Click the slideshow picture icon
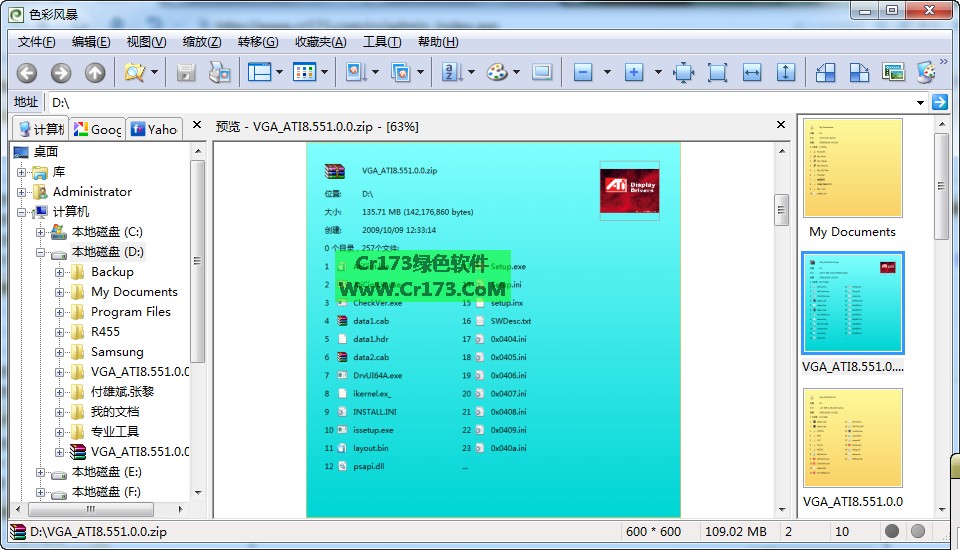Viewport: 960px width, 550px height. pyautogui.click(x=893, y=72)
